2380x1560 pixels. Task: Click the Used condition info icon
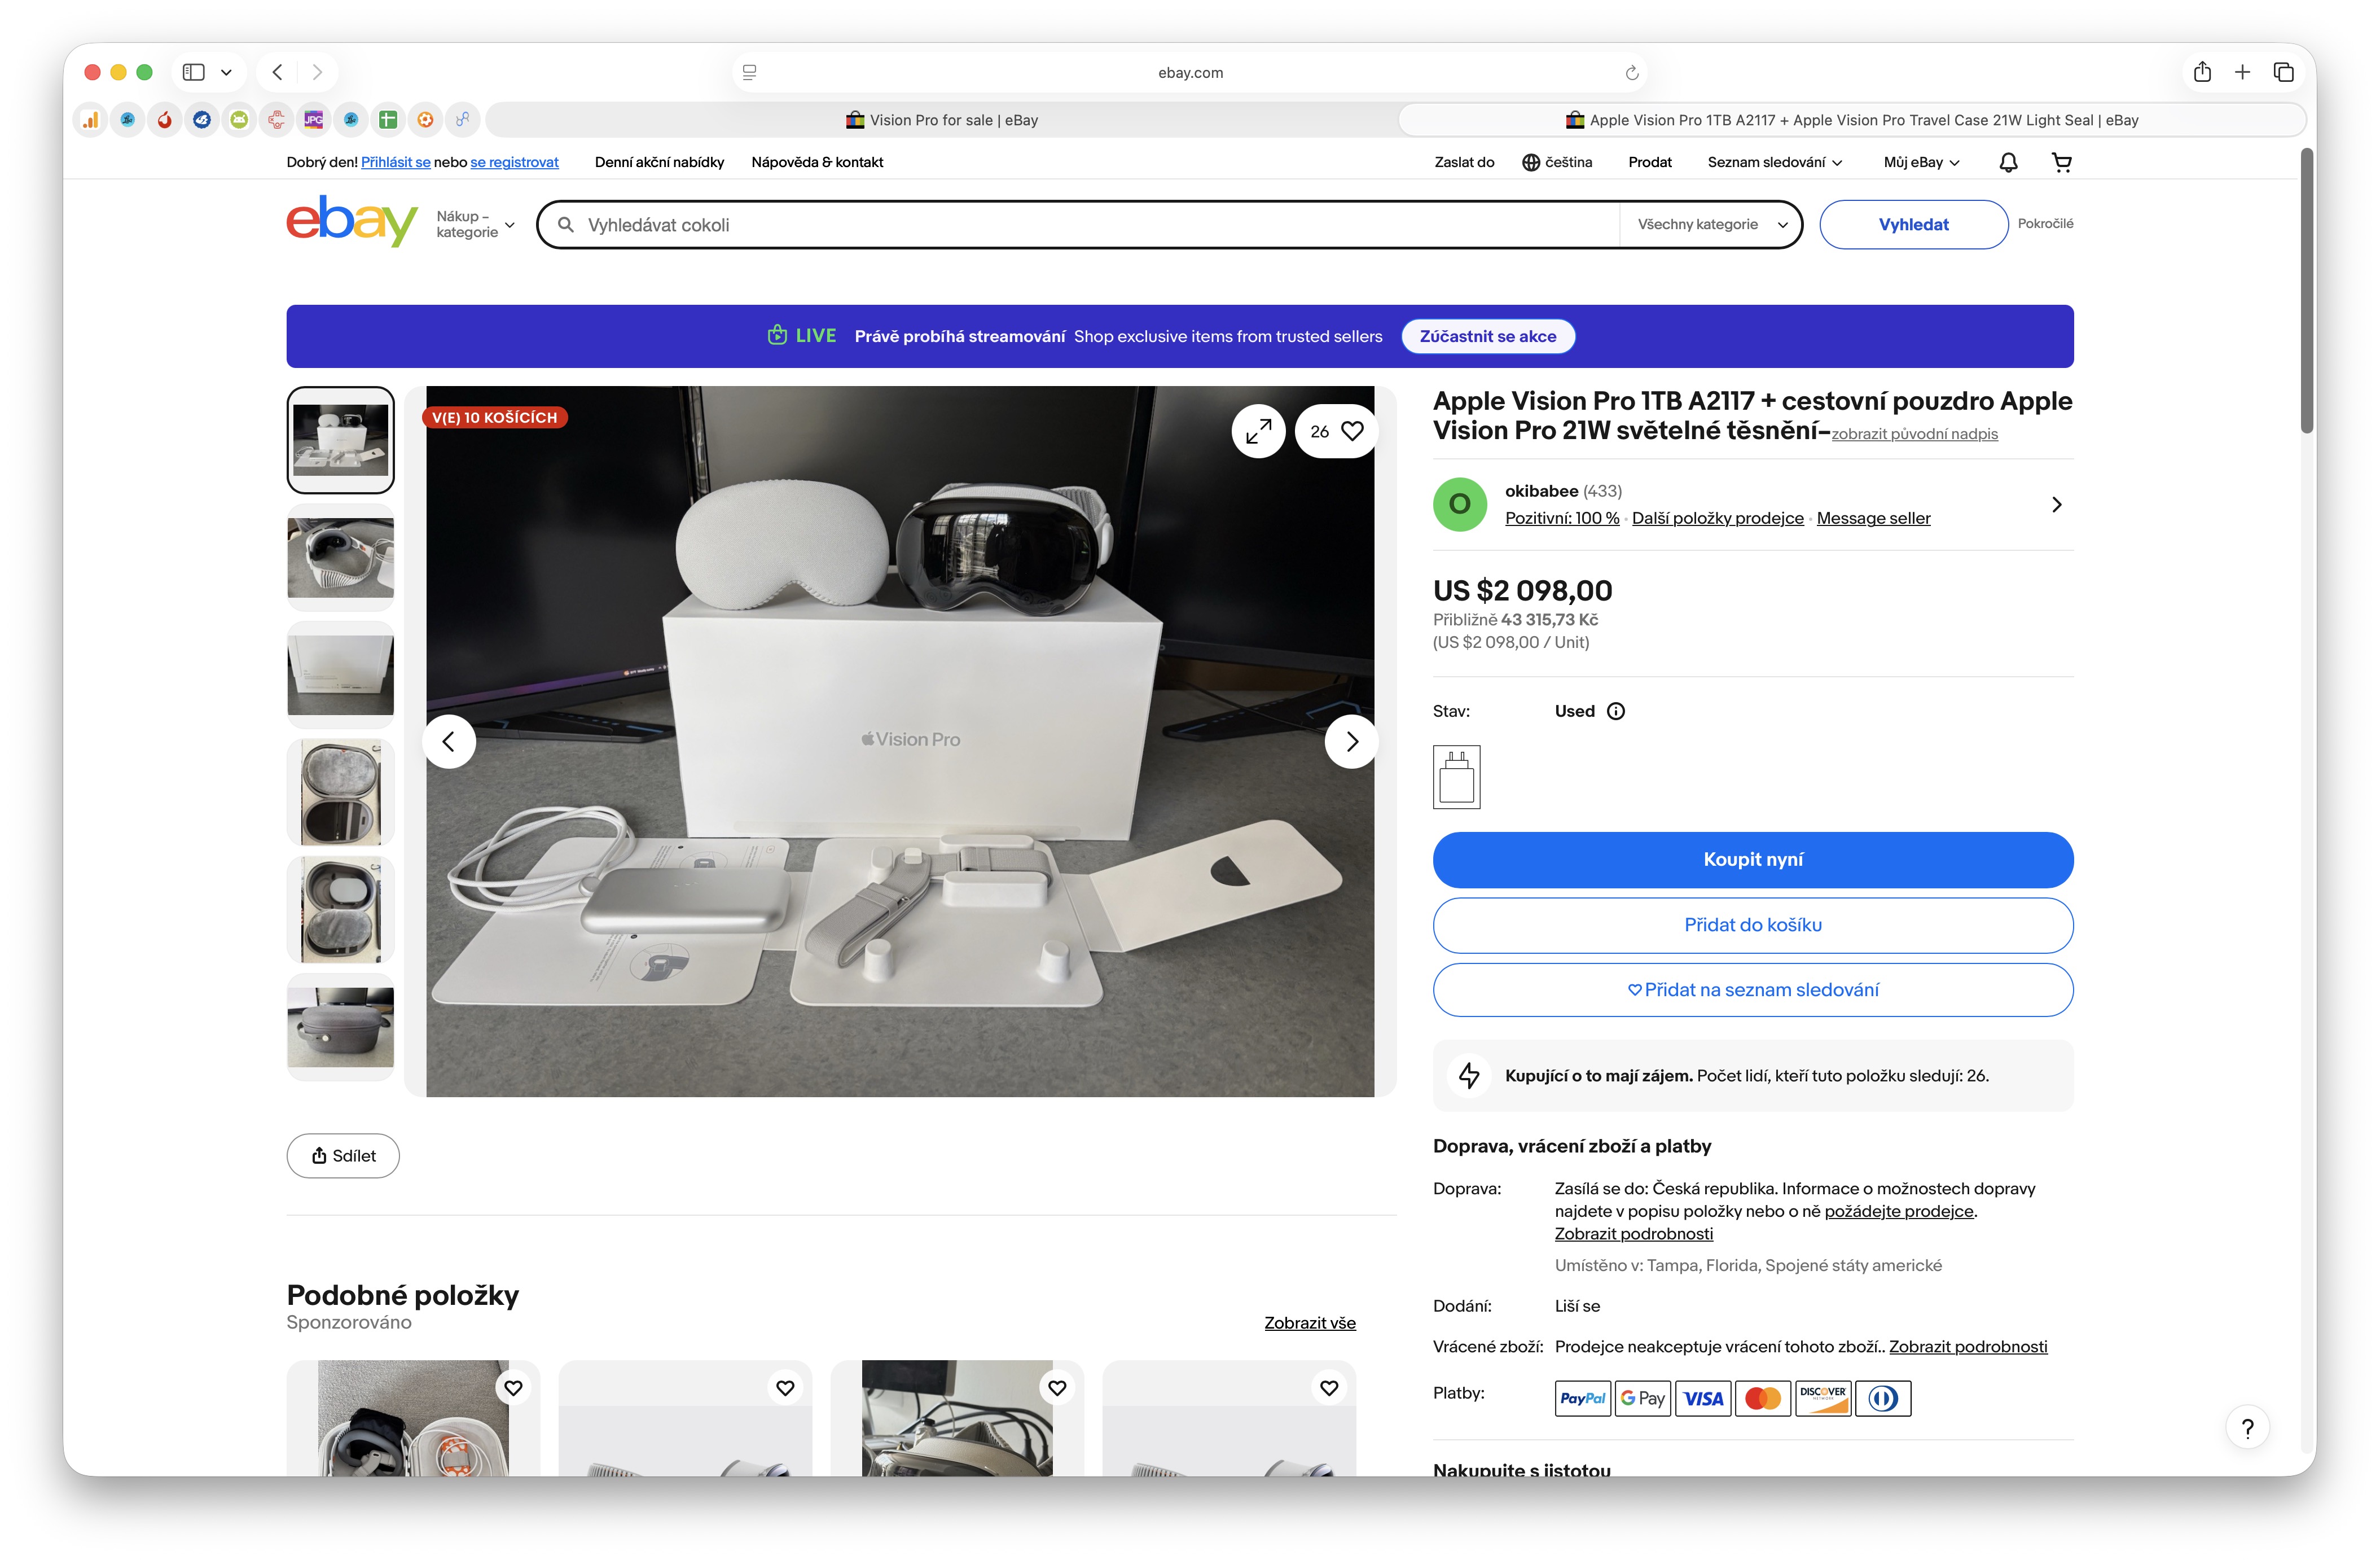[x=1616, y=711]
